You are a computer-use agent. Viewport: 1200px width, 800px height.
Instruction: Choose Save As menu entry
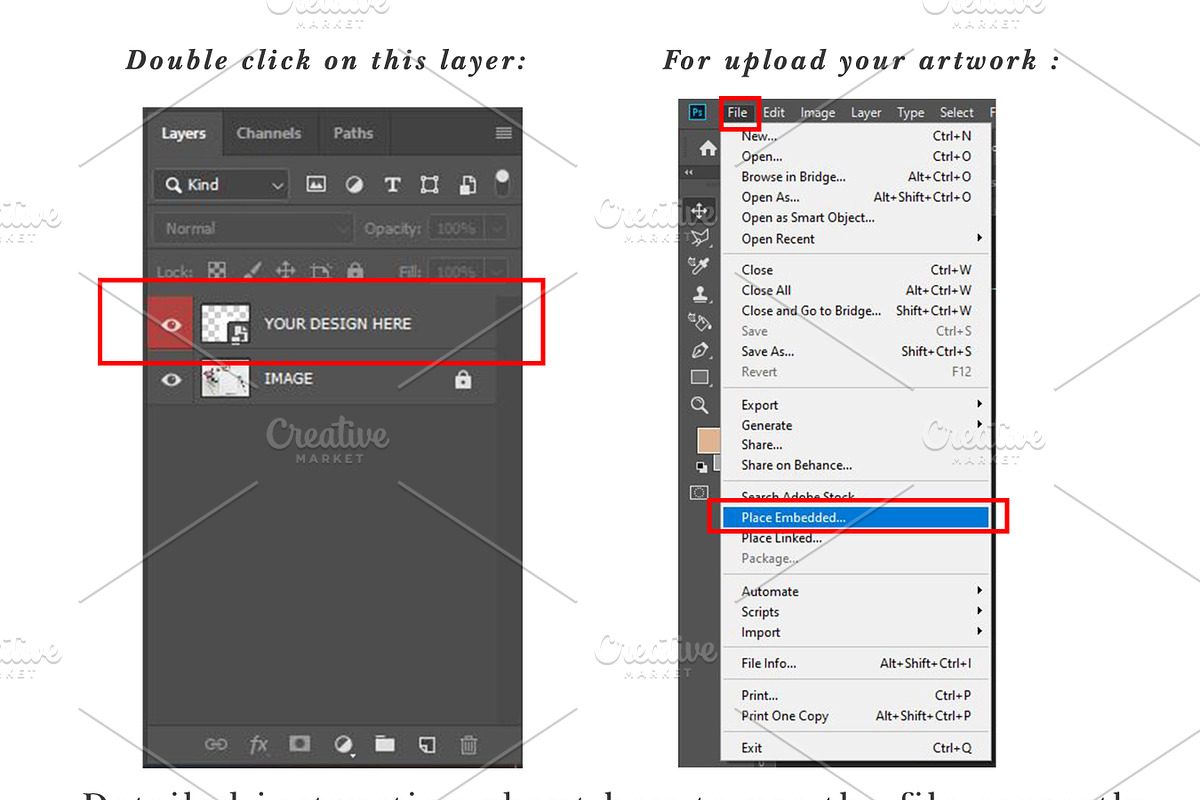(x=855, y=351)
